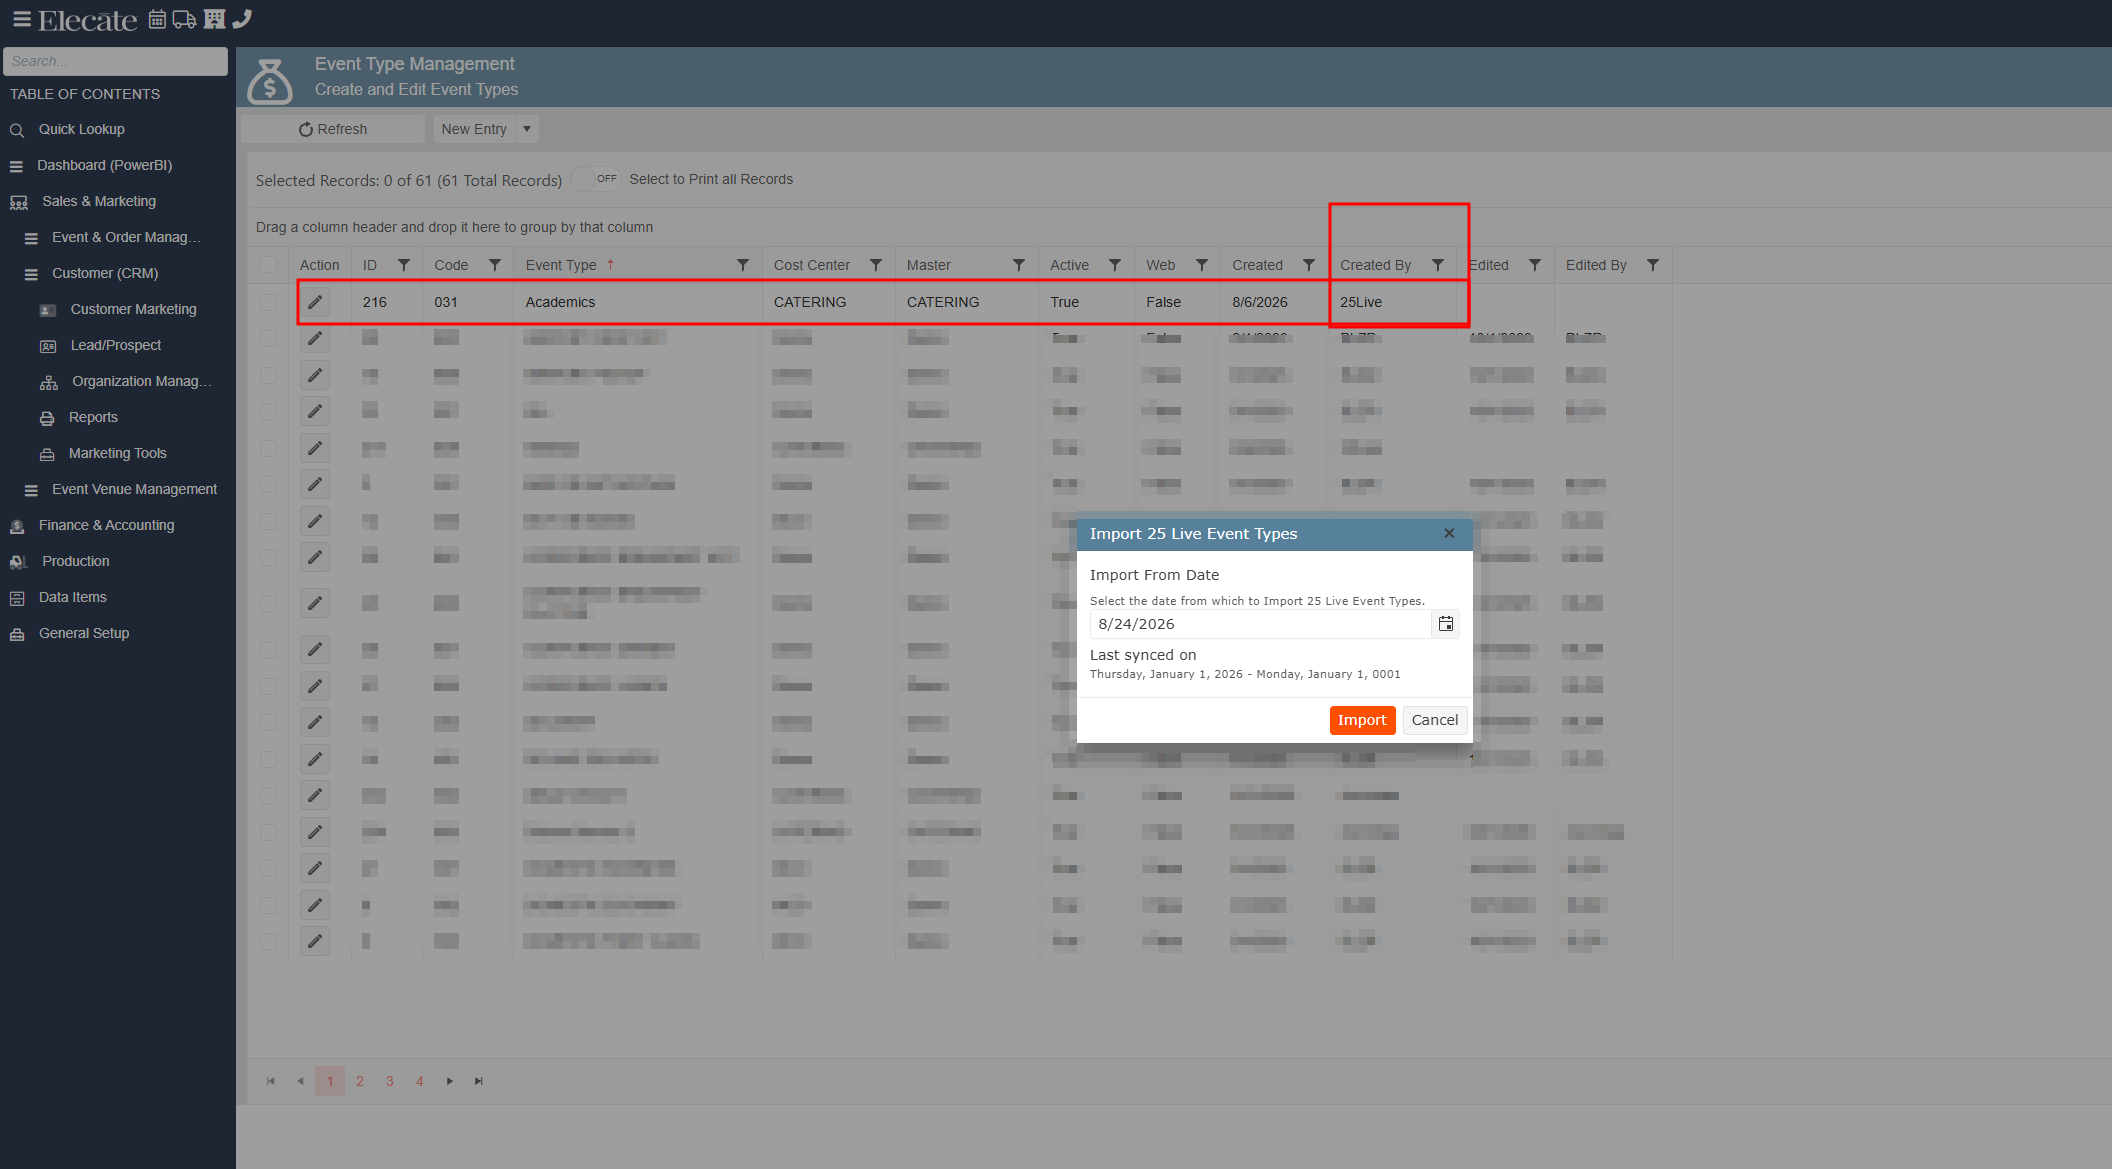
Task: Sort by the Master column header
Action: point(929,265)
